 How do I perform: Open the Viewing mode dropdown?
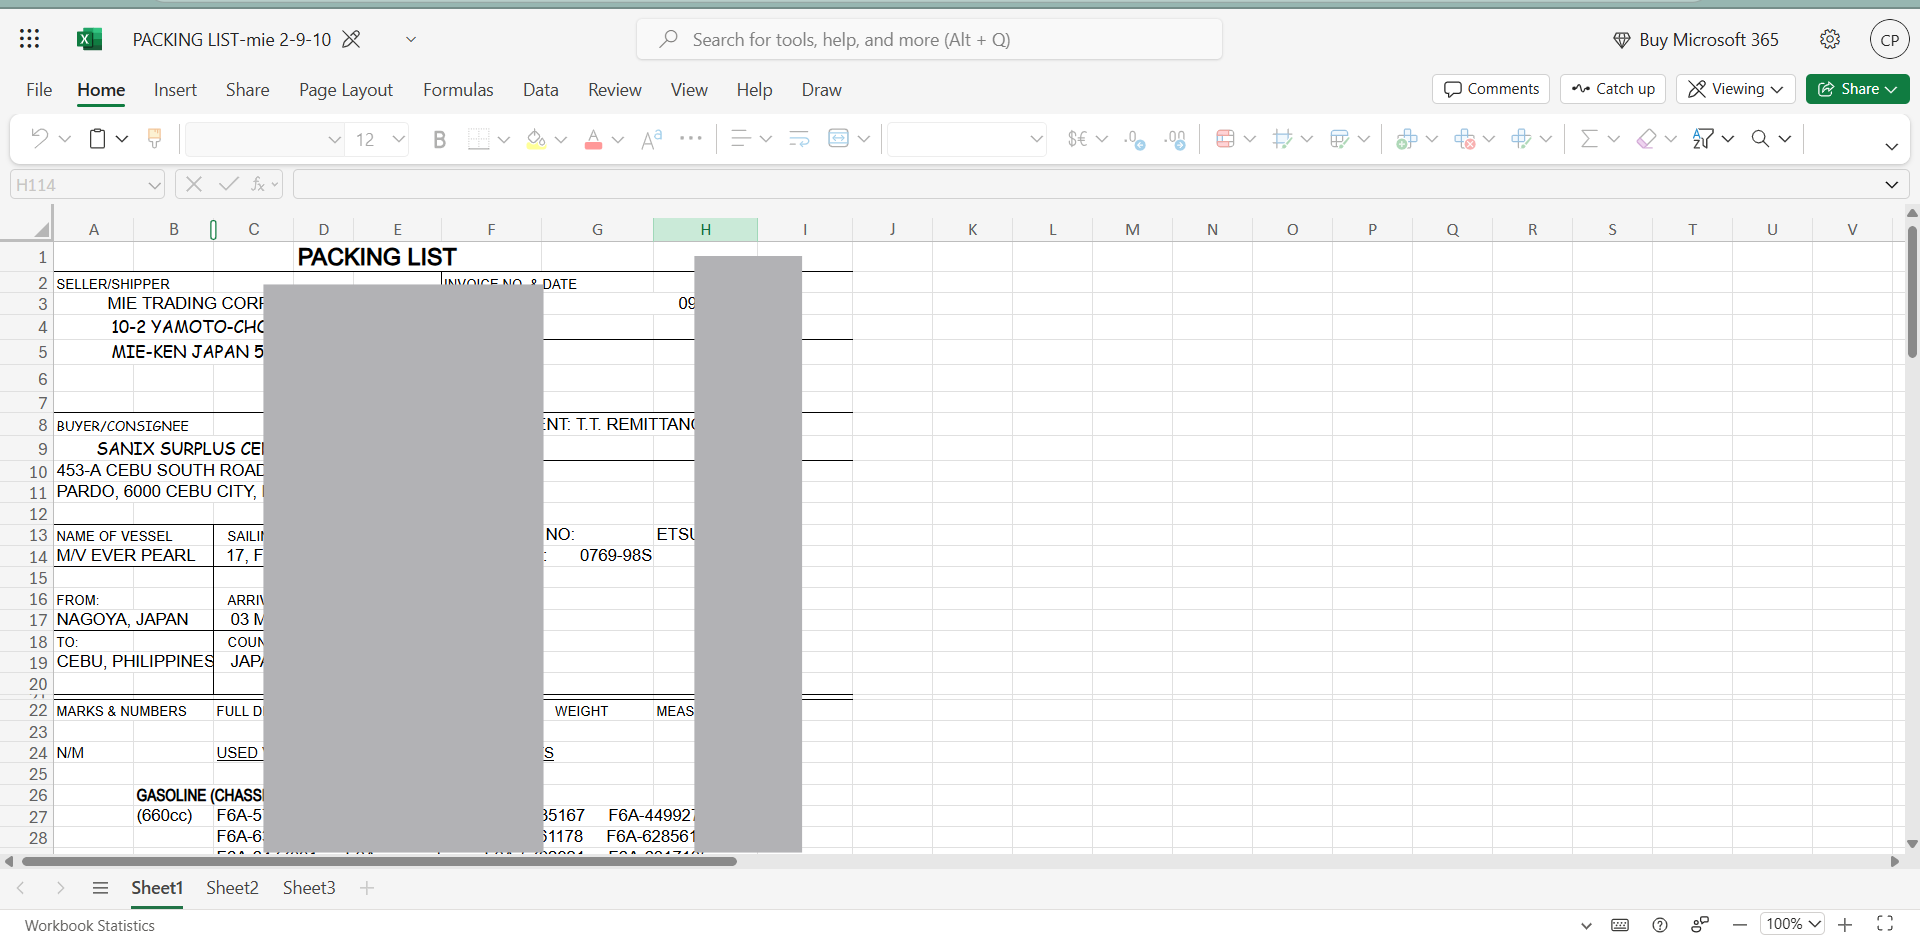(x=1736, y=89)
